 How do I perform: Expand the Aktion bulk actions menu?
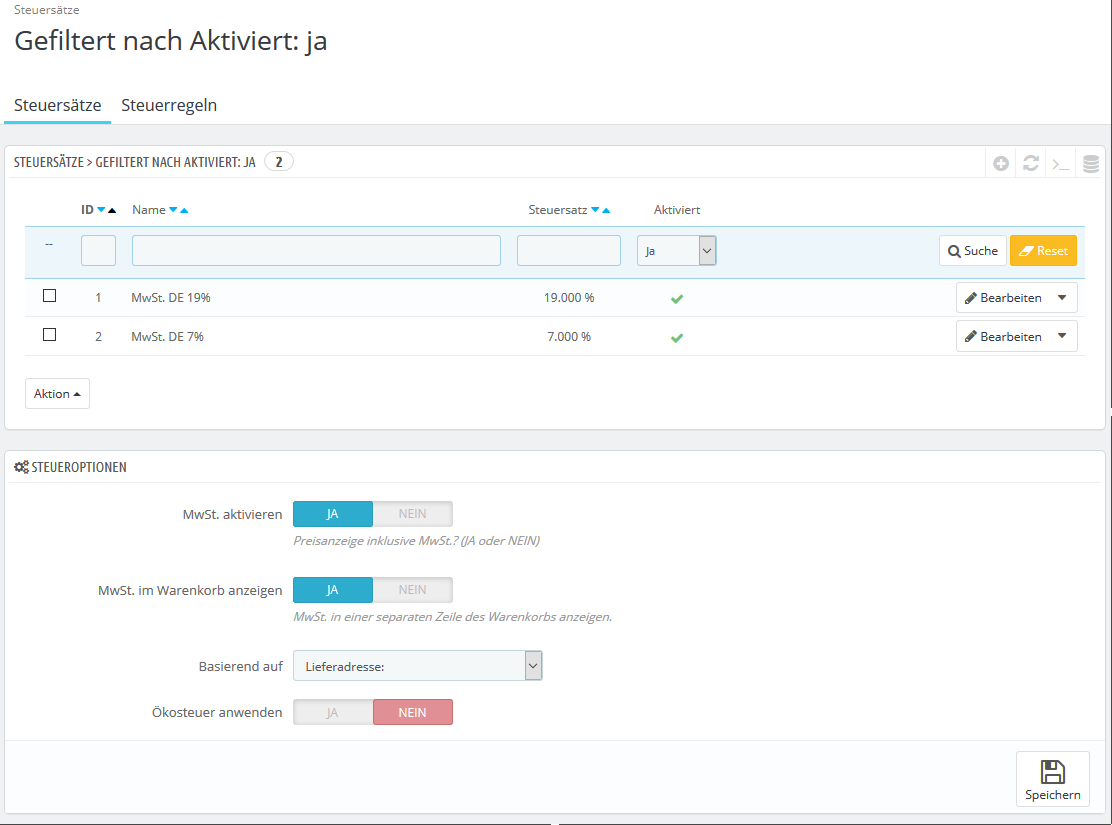(x=57, y=394)
